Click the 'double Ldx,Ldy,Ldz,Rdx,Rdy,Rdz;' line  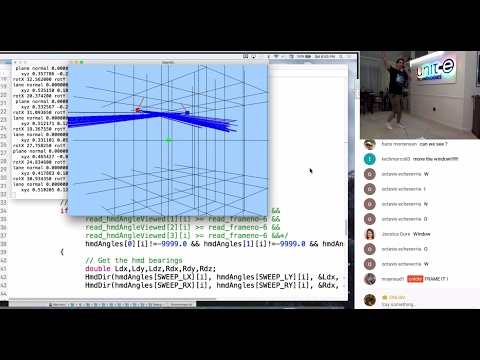[151, 269]
